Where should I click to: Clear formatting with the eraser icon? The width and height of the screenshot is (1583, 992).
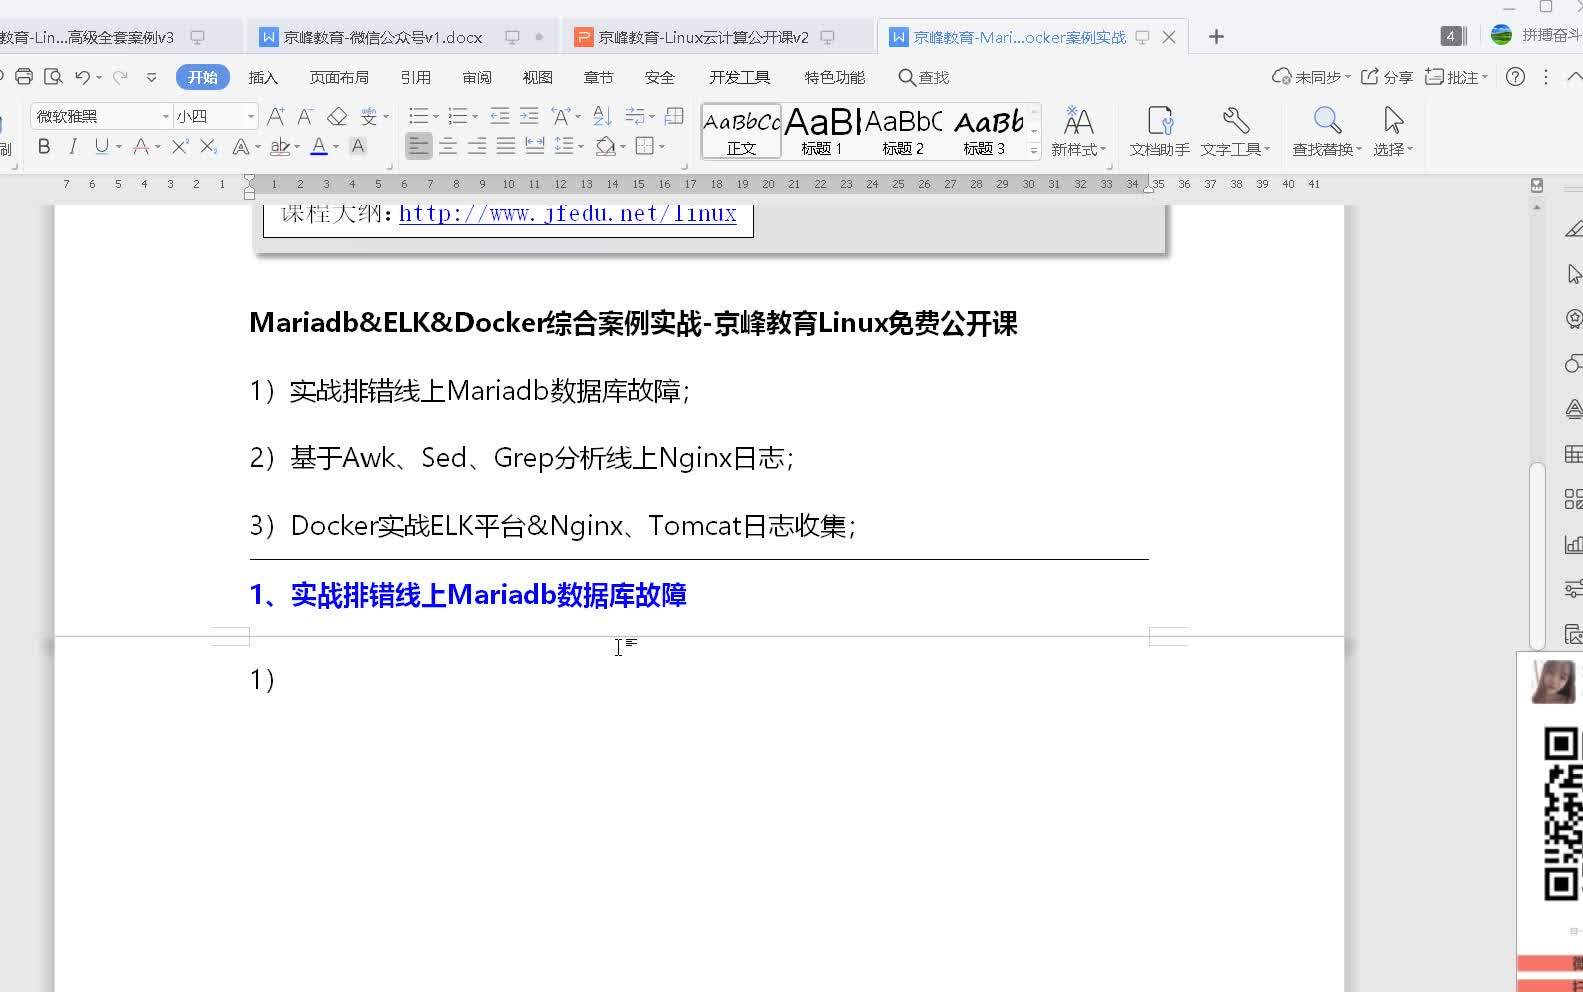coord(337,116)
